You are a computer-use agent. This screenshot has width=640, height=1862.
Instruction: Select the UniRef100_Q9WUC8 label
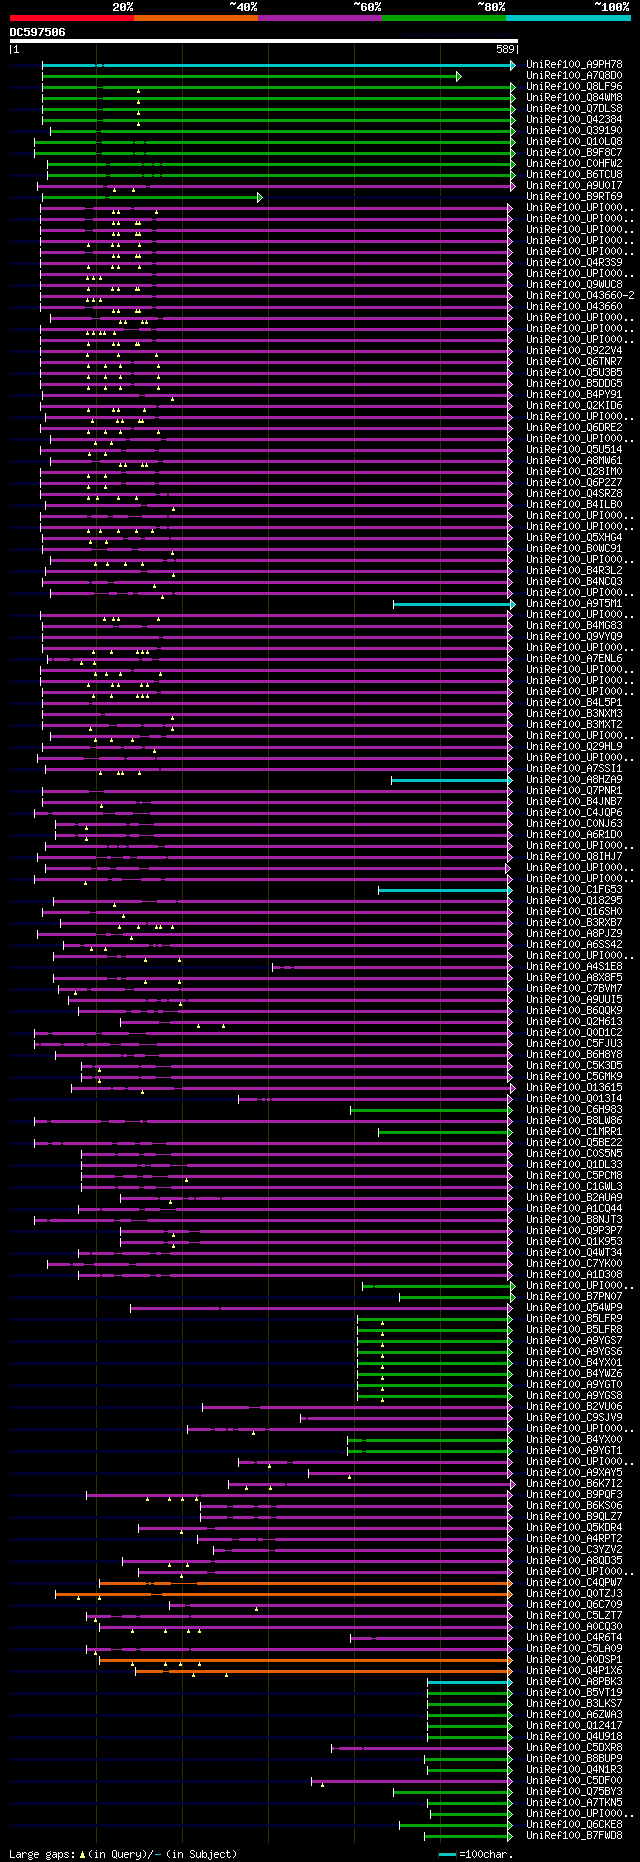(574, 284)
